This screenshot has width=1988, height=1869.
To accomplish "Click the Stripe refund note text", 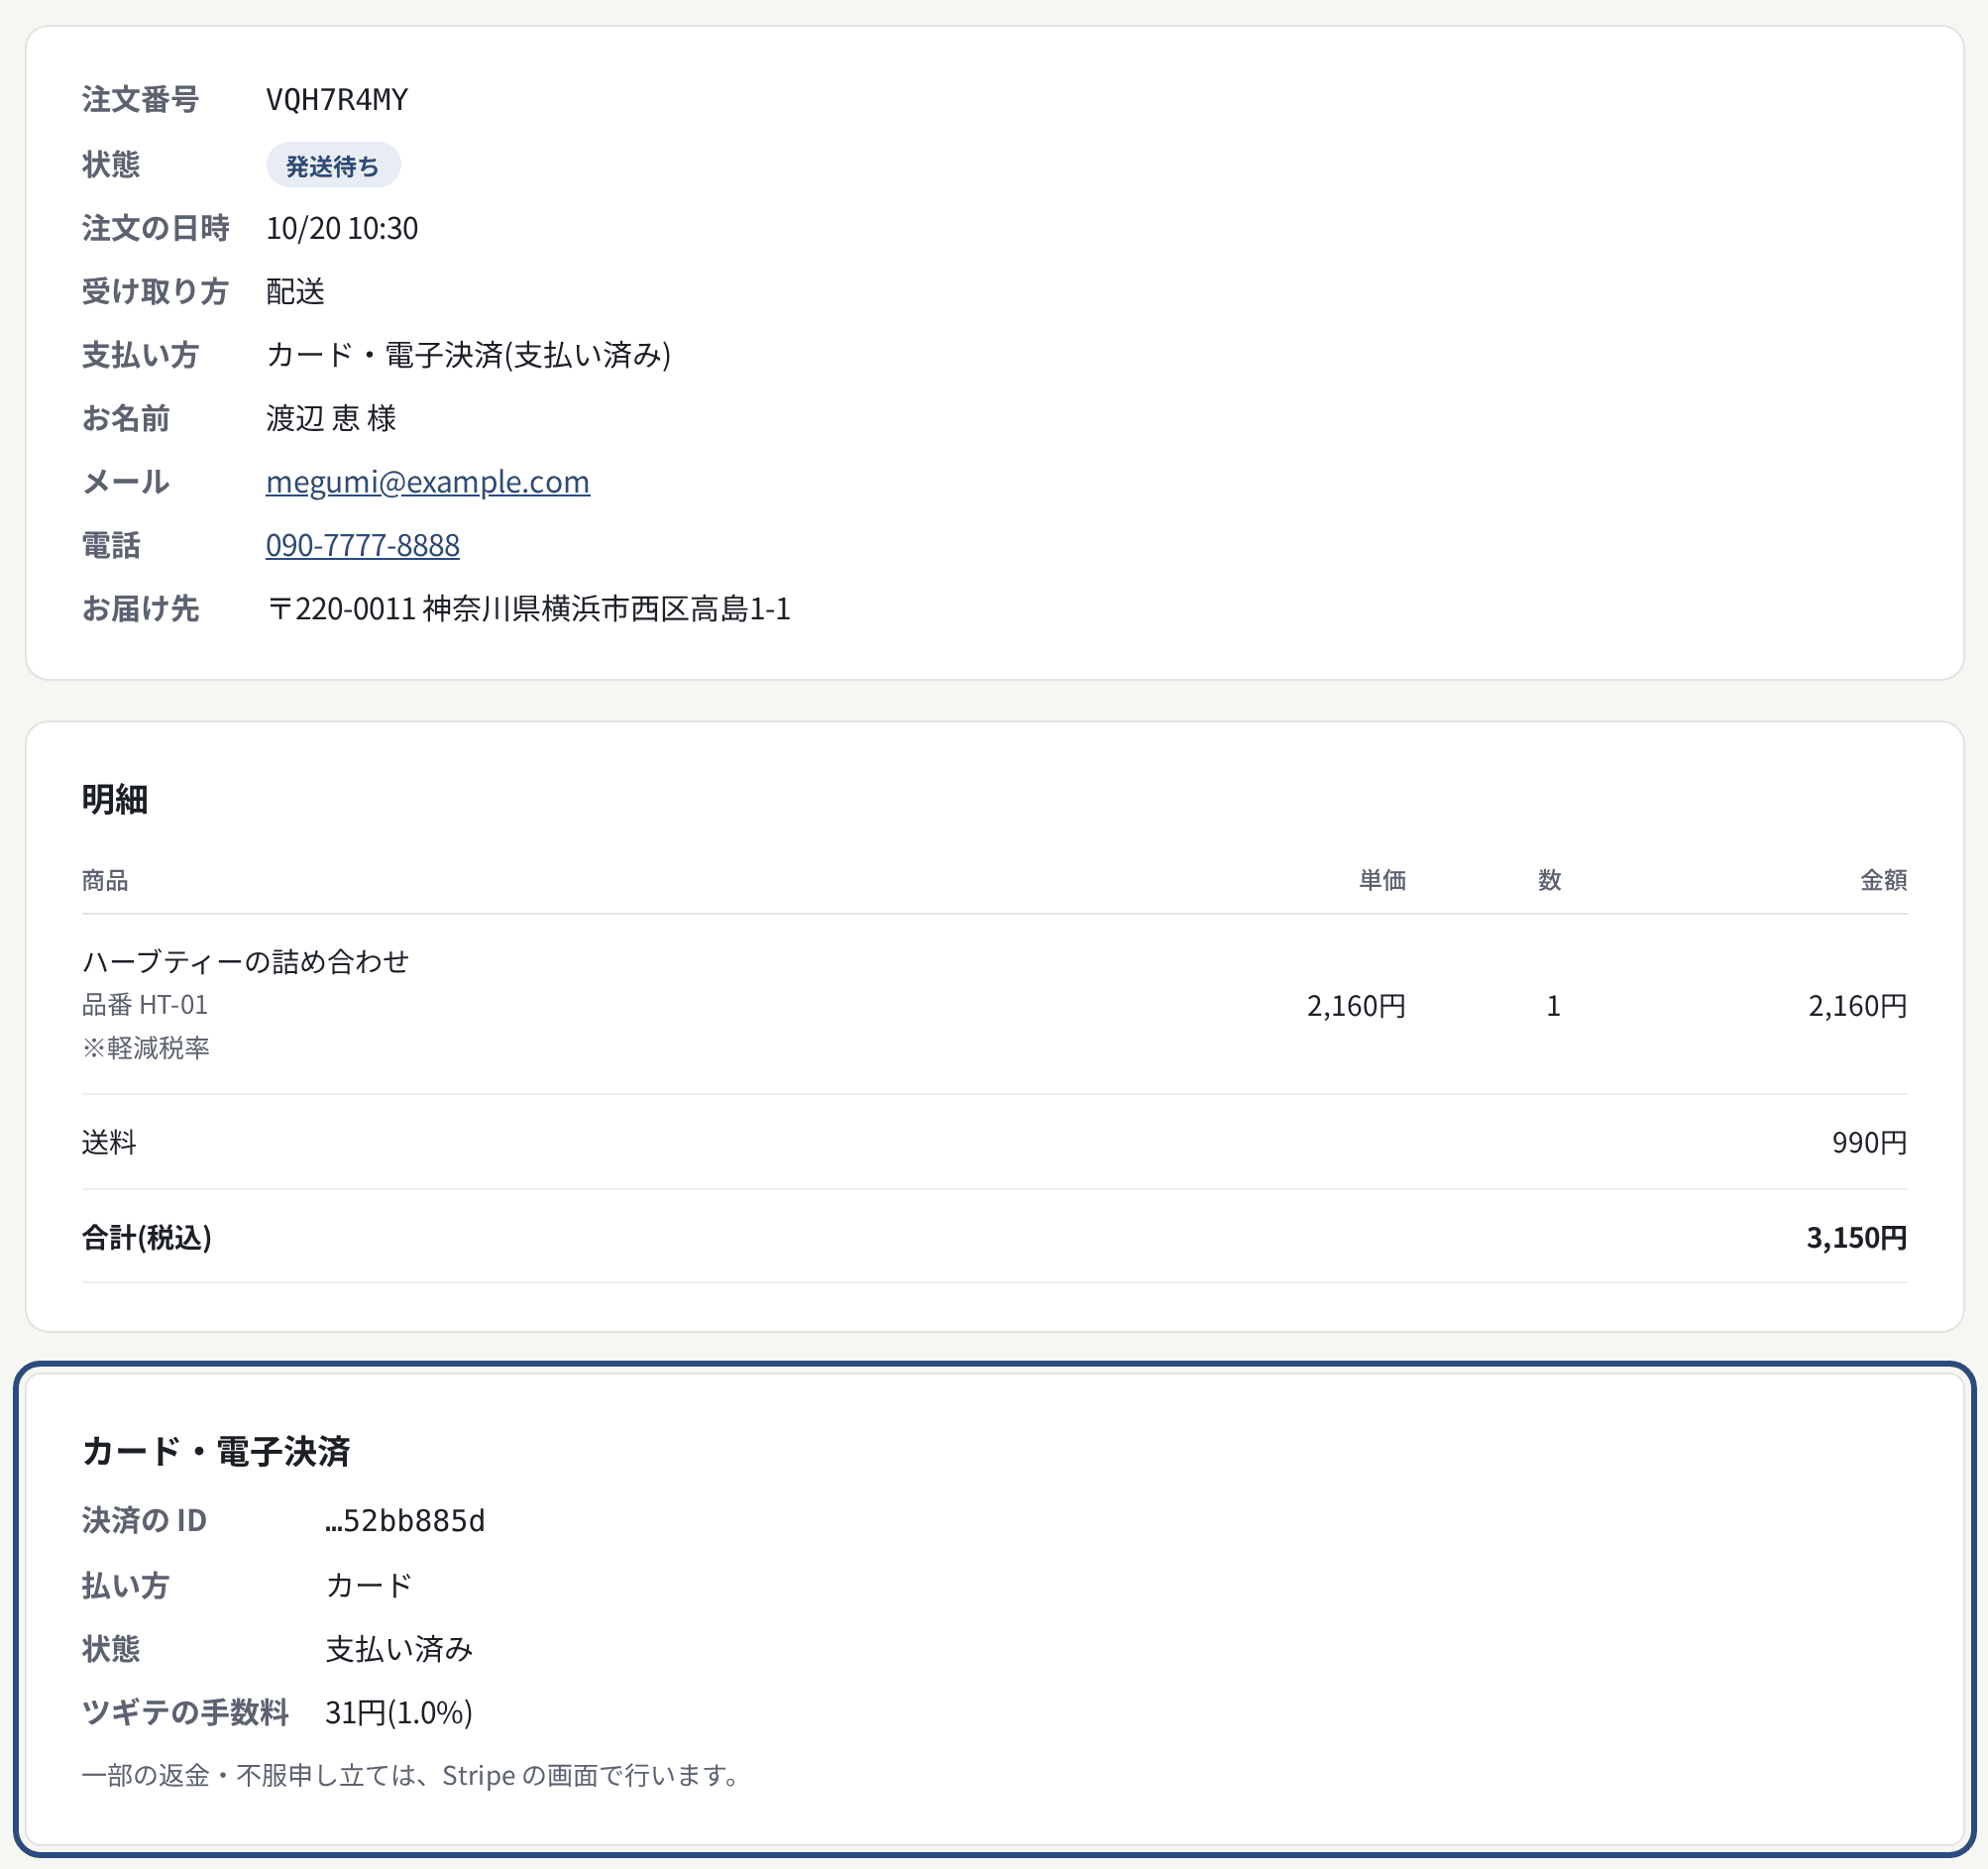I will pyautogui.click(x=412, y=1776).
